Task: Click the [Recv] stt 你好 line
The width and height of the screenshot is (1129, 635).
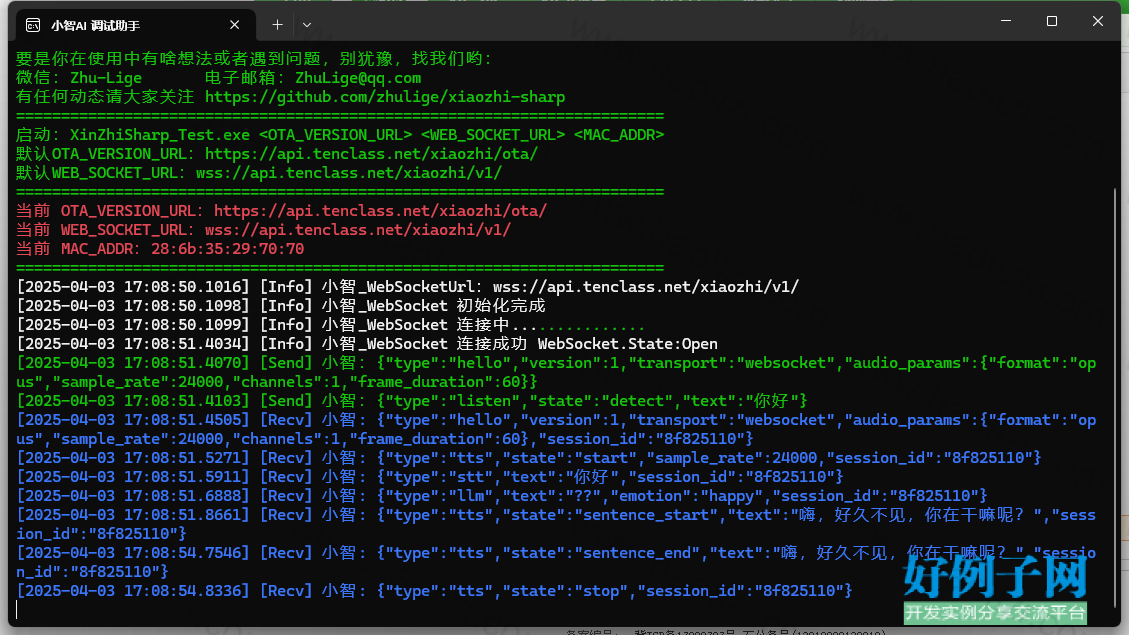Action: [430, 477]
